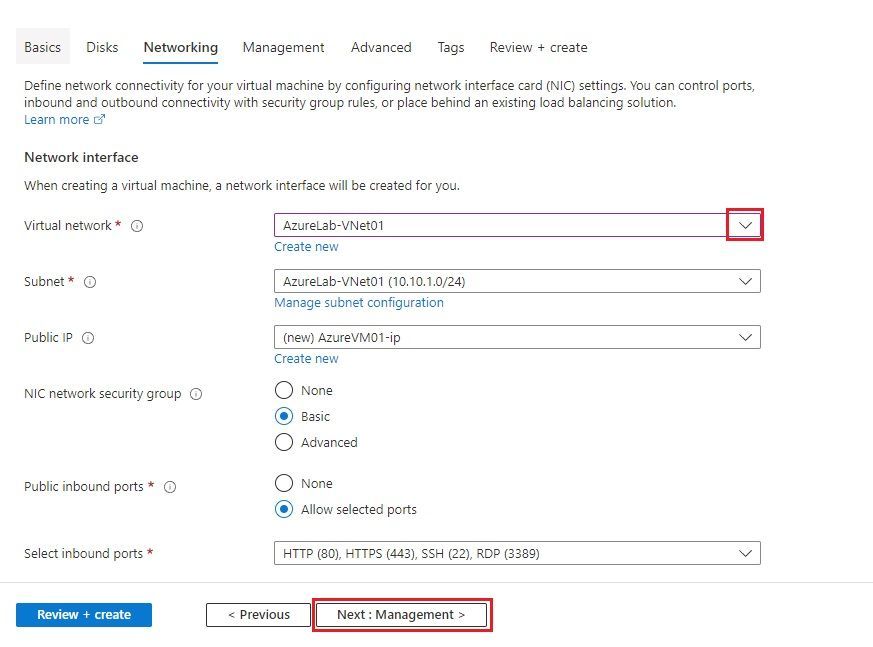Select Basic NIC network security group
873x647 pixels.
click(x=284, y=416)
